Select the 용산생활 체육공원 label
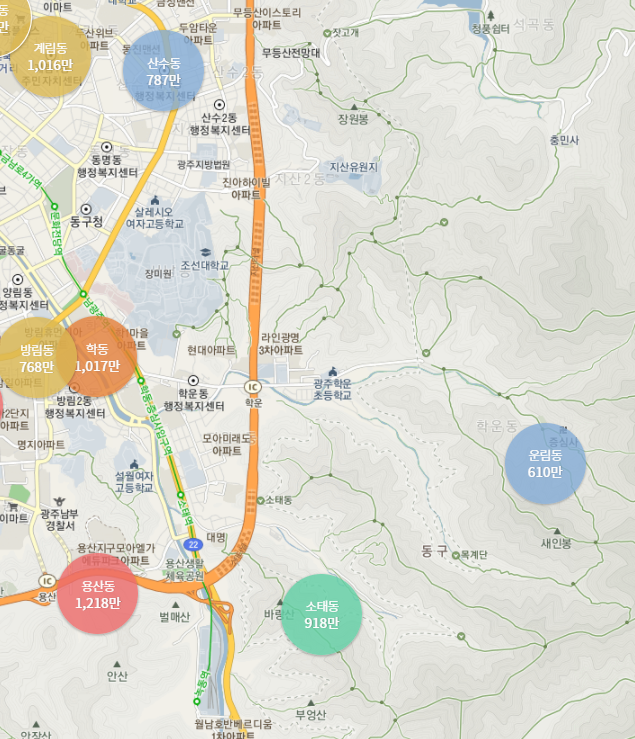Screen dimensions: 635x739 [x=184, y=569]
